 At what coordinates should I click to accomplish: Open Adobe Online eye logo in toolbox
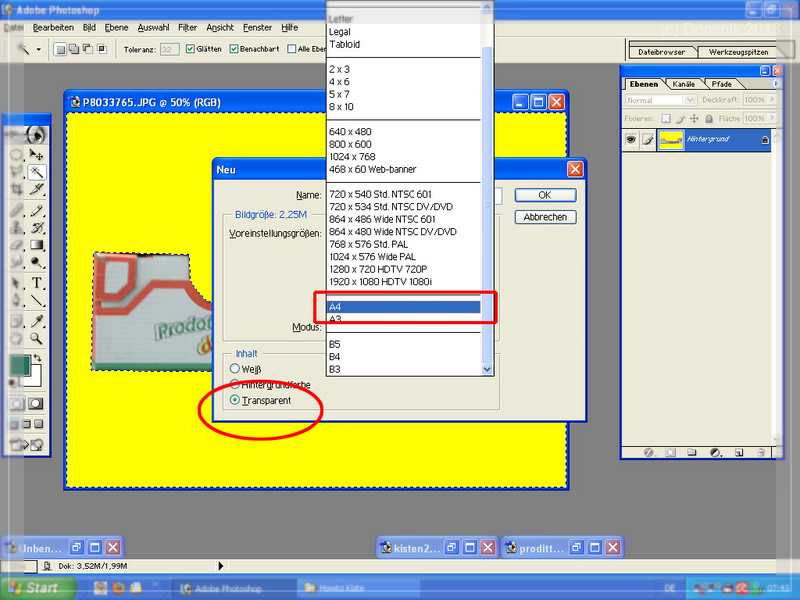[36, 134]
